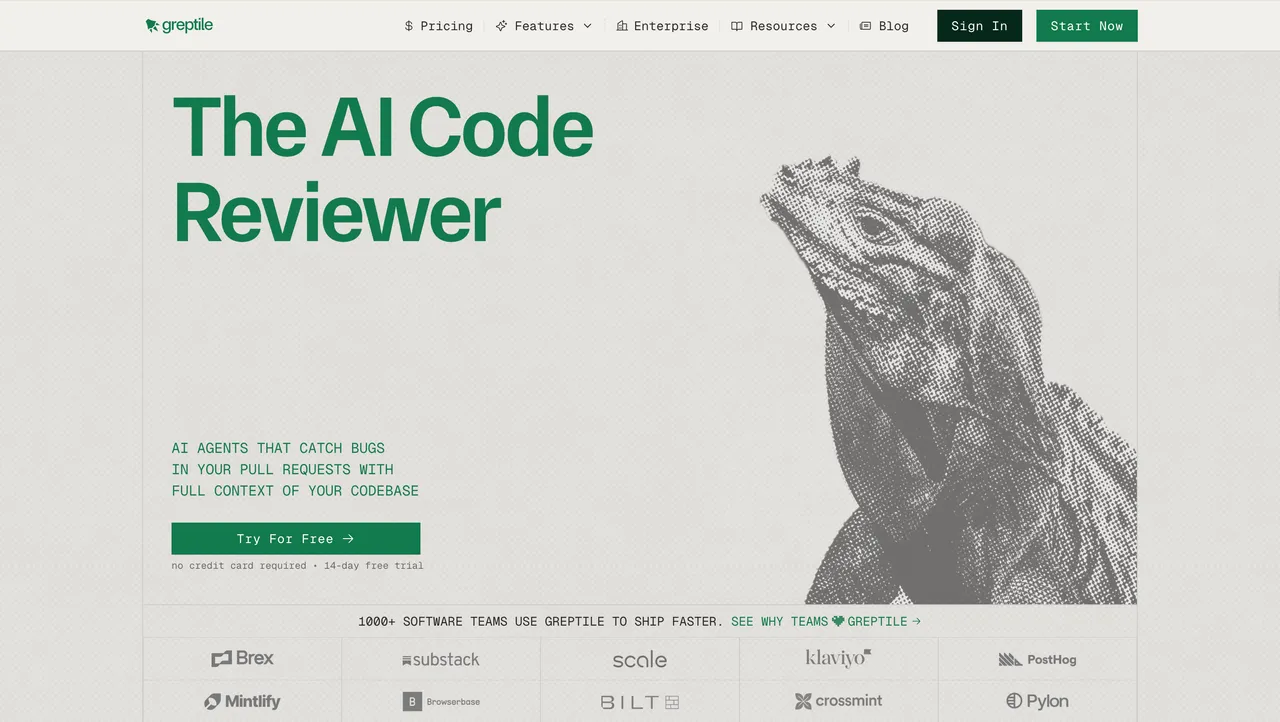Image resolution: width=1280 pixels, height=722 pixels.
Task: Click the halftone iguana hero image
Action: [948, 380]
